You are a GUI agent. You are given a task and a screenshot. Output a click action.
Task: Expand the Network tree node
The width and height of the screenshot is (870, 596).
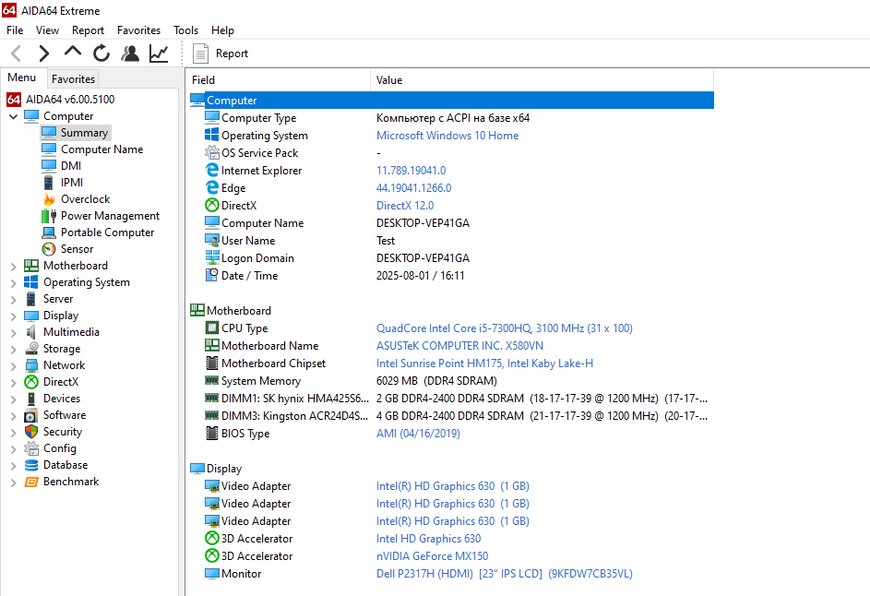click(x=13, y=366)
